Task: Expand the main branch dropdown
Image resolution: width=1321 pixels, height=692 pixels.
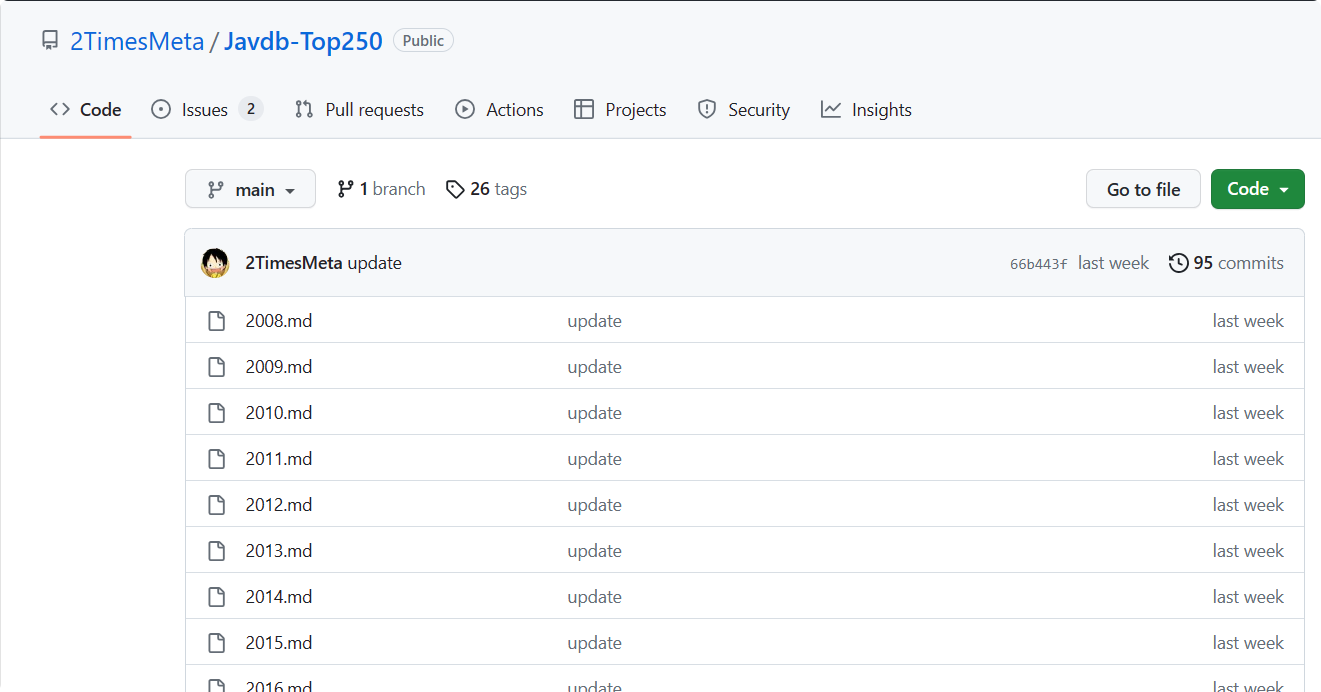Action: click(x=250, y=189)
